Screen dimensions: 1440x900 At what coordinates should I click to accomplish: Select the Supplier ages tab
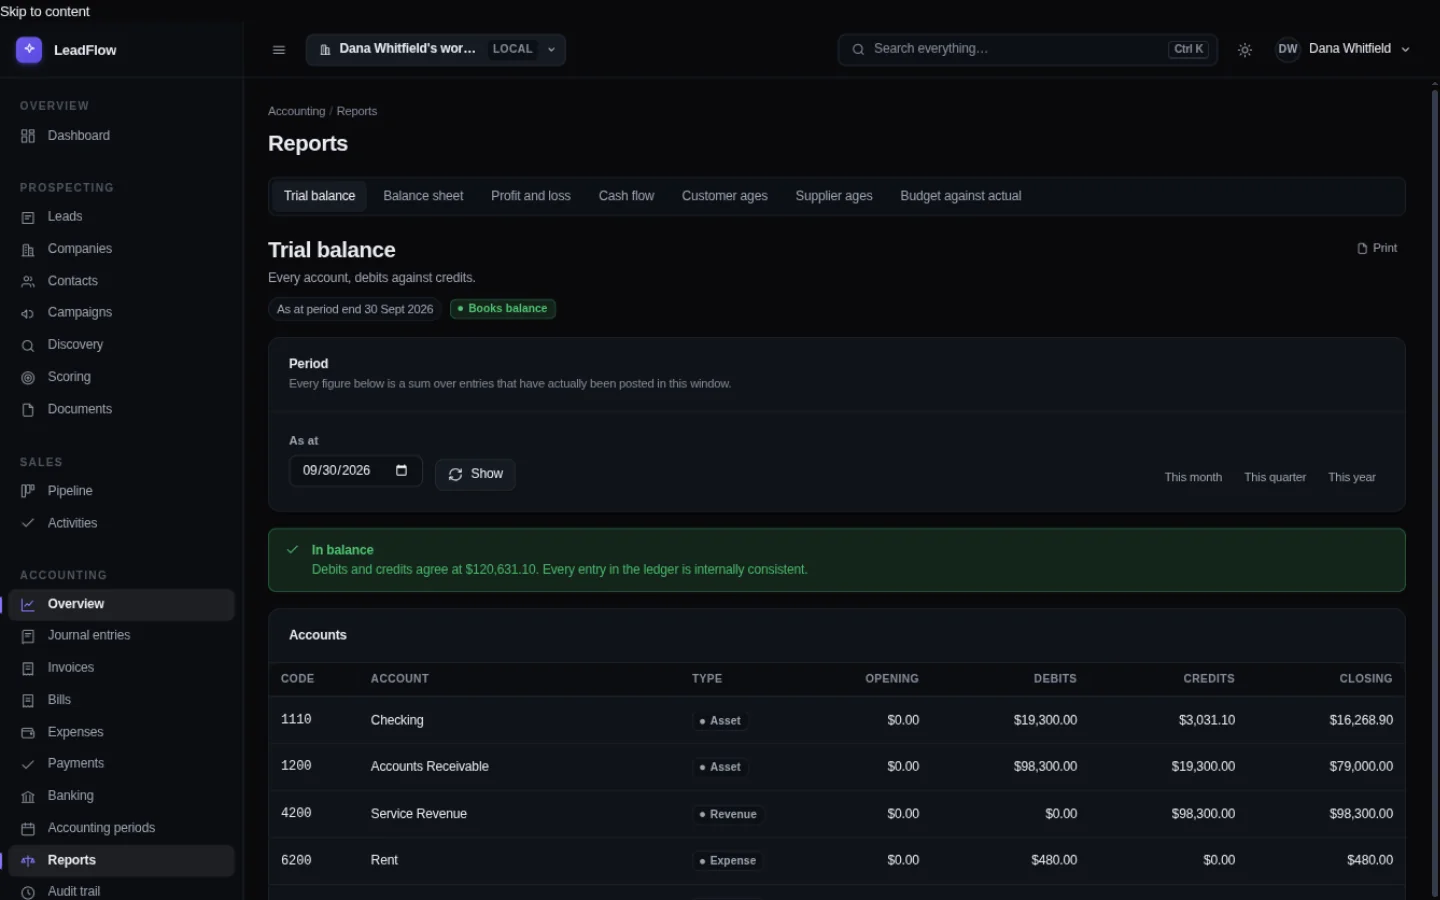click(834, 196)
